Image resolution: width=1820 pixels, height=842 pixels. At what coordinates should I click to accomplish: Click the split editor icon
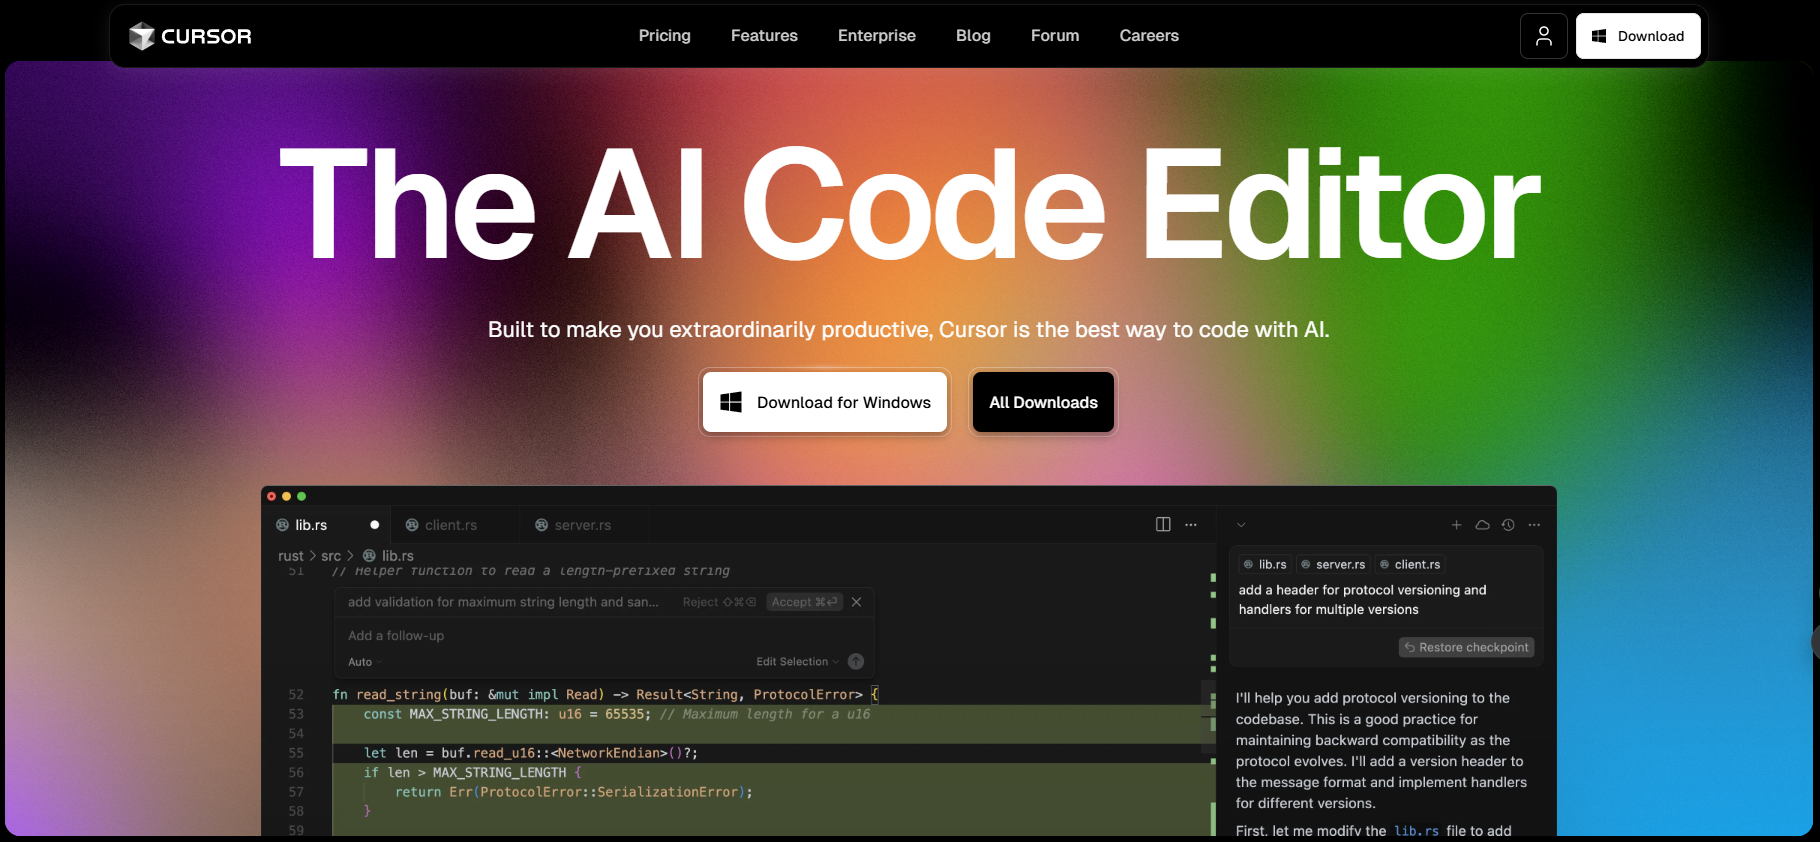[1163, 524]
